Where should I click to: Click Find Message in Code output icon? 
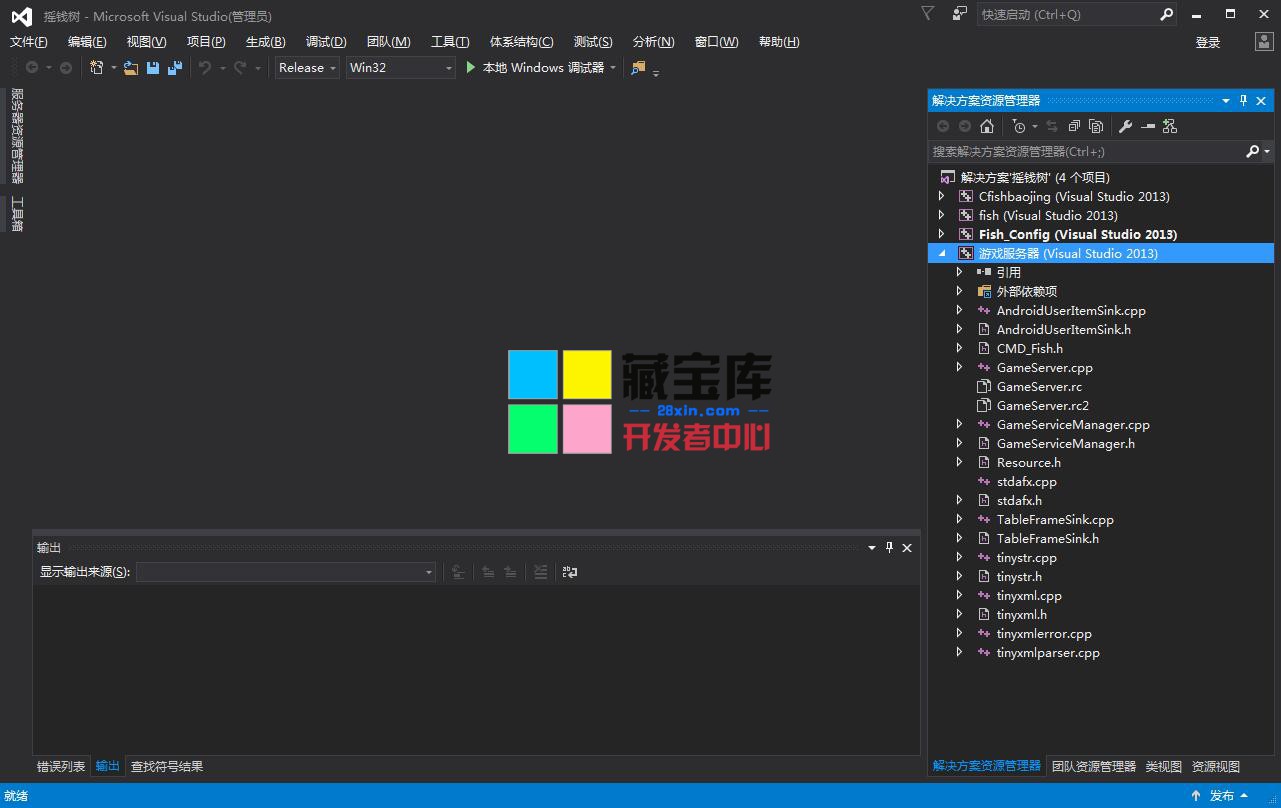click(x=459, y=572)
